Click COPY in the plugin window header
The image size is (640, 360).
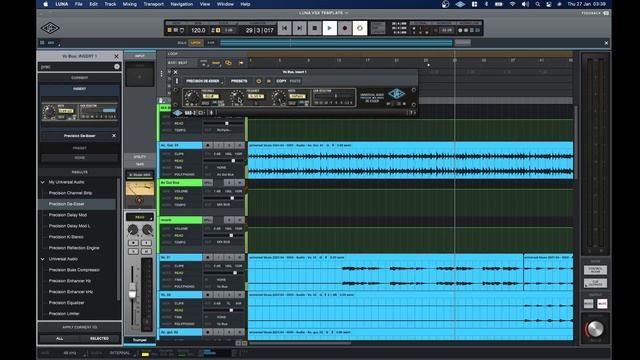coord(281,81)
